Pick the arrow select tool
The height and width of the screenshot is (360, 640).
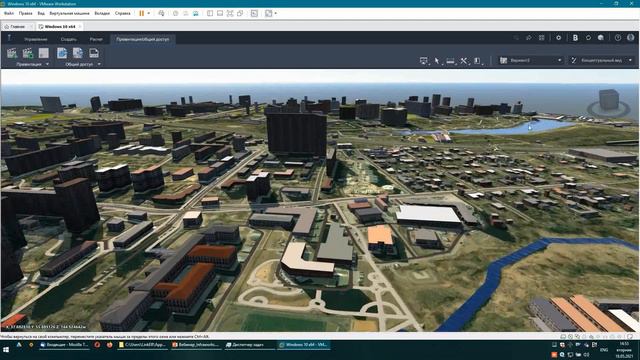(437, 61)
